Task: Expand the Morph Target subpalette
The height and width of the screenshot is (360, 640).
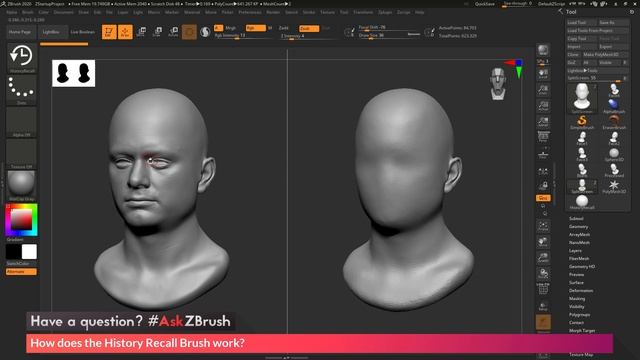Action: pyautogui.click(x=582, y=331)
